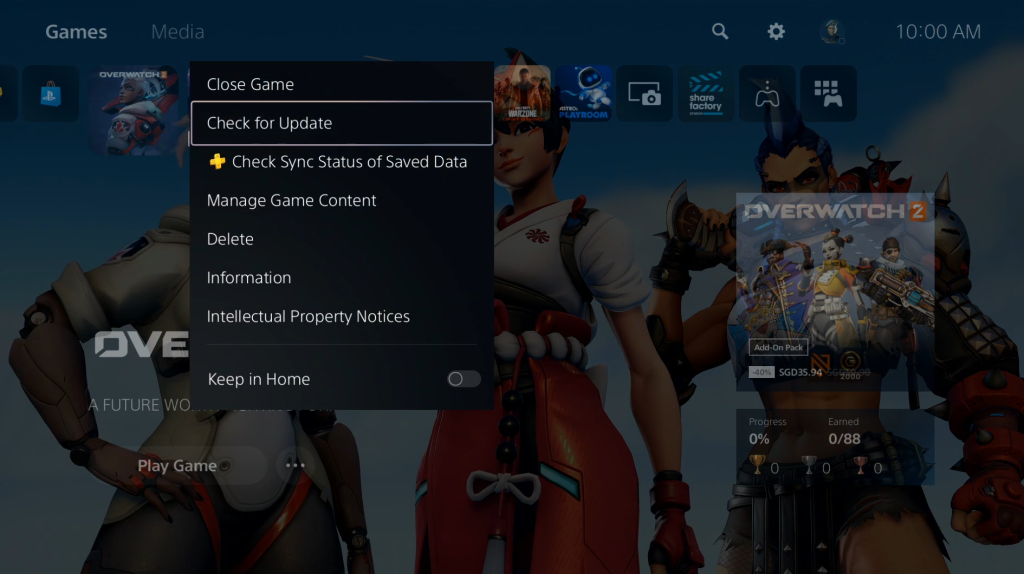Screen dimensions: 1024x574
Task: Open the Call of Duty Warzone tile
Action: click(x=522, y=93)
